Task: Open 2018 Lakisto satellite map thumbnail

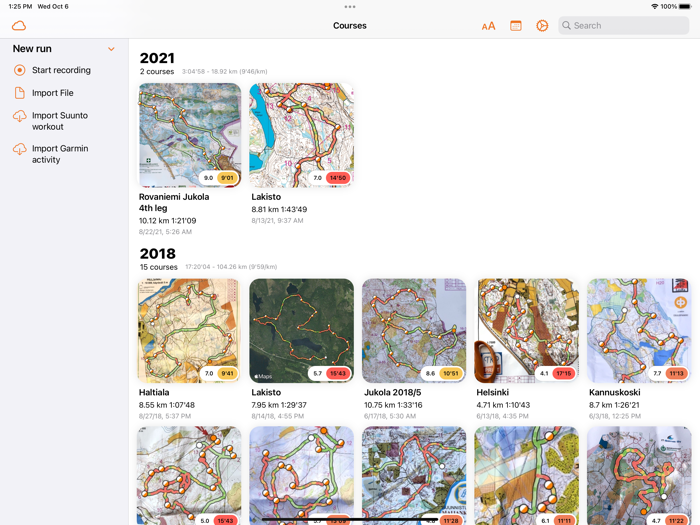Action: tap(302, 331)
